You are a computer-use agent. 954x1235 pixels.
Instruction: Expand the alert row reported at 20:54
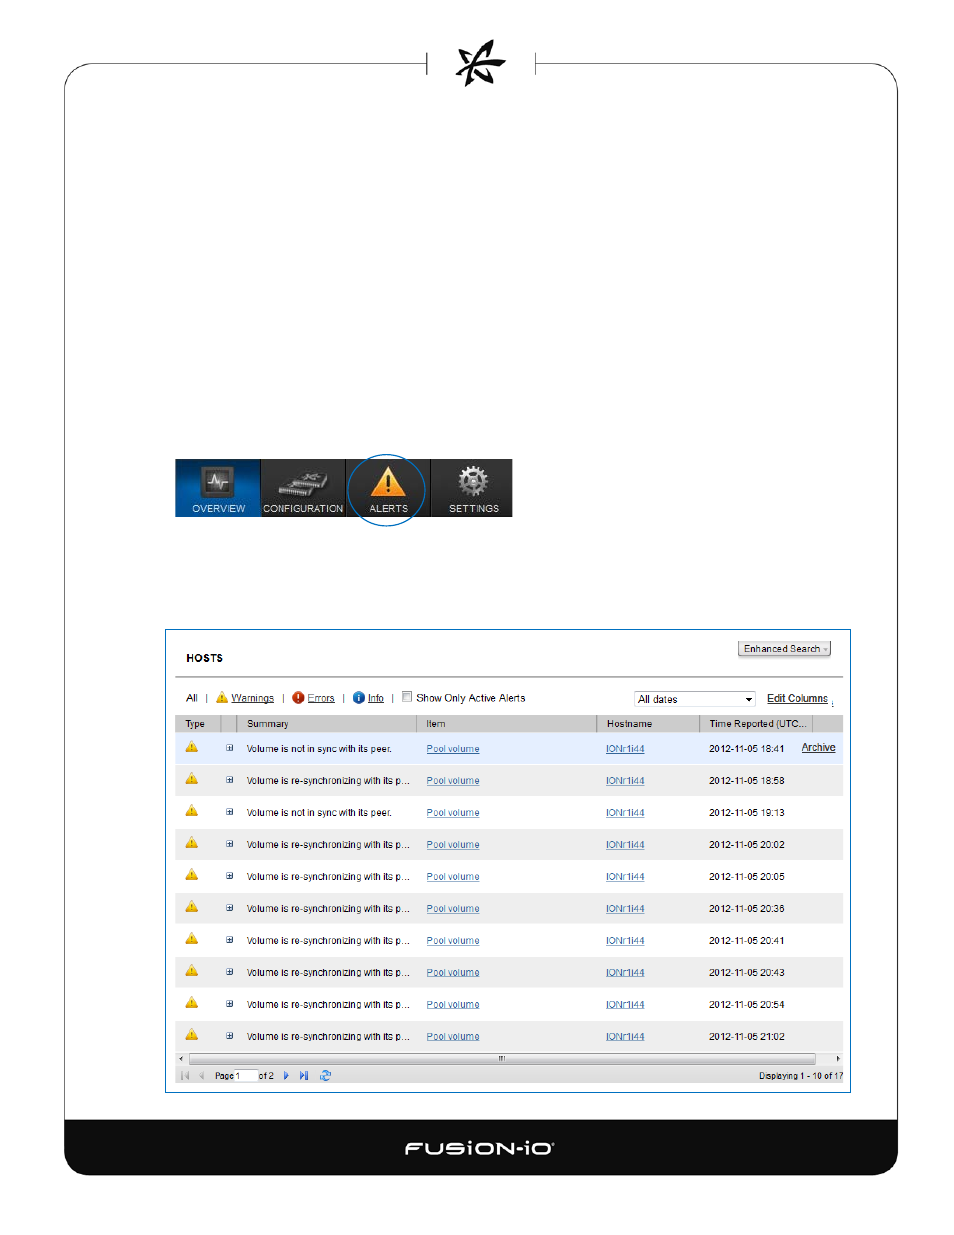click(229, 1004)
